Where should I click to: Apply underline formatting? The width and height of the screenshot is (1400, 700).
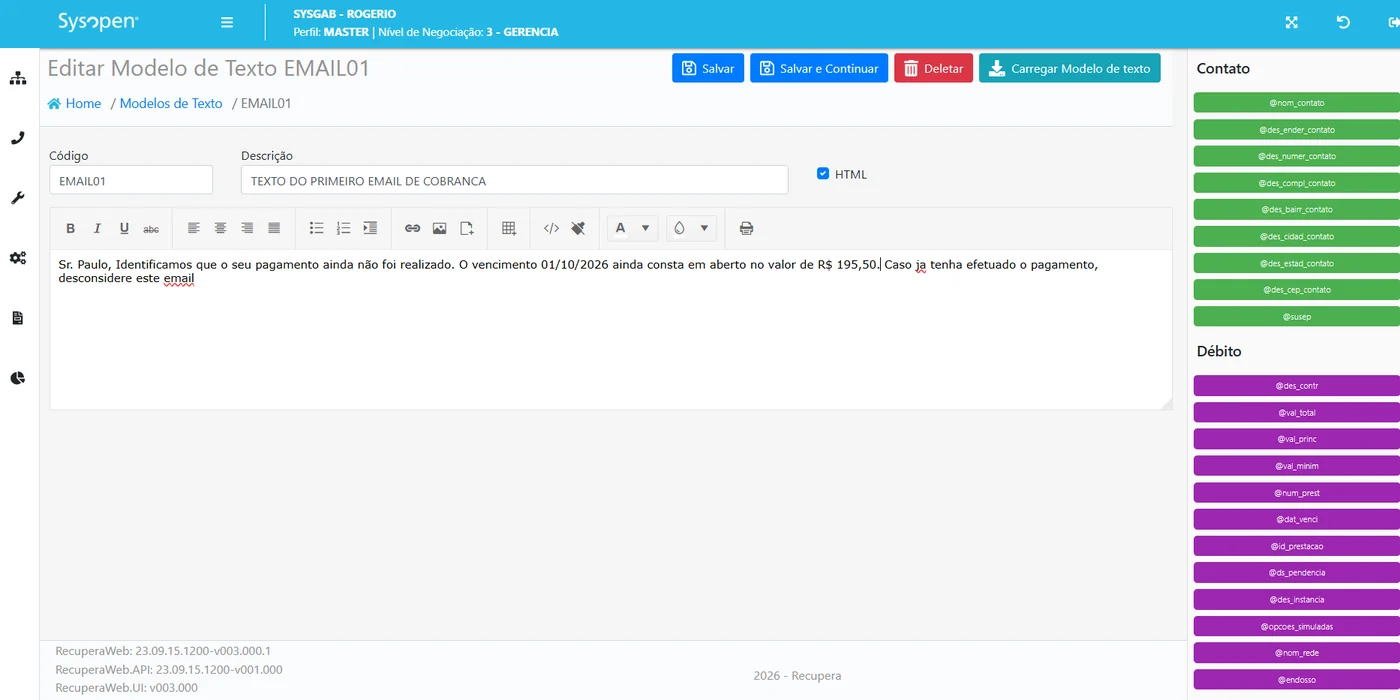(x=124, y=229)
